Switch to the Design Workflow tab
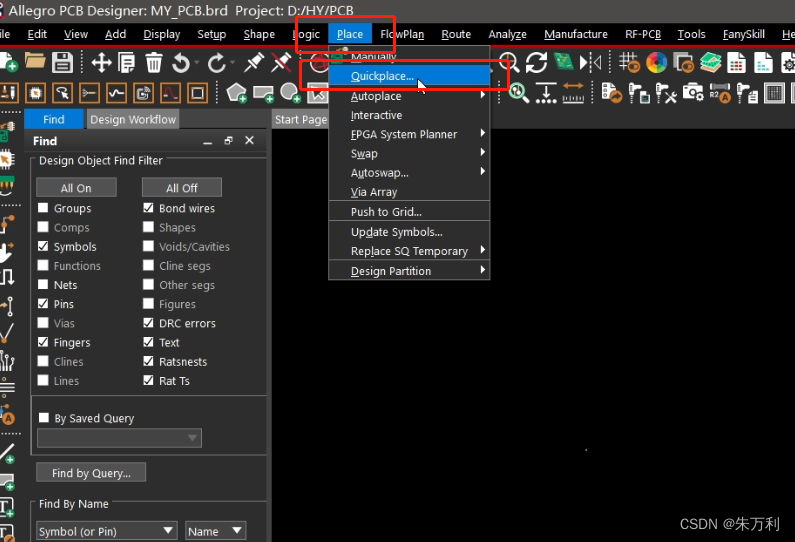 (x=133, y=119)
